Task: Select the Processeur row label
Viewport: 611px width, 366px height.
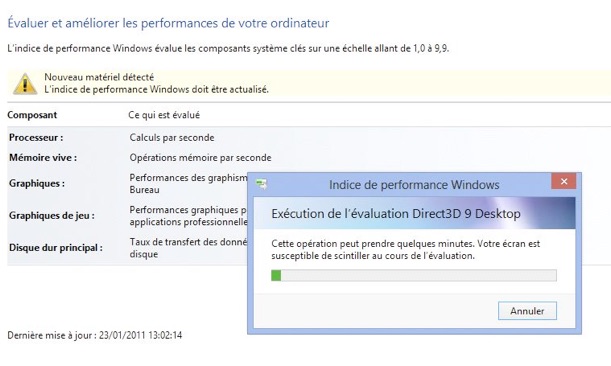Action: (36, 138)
